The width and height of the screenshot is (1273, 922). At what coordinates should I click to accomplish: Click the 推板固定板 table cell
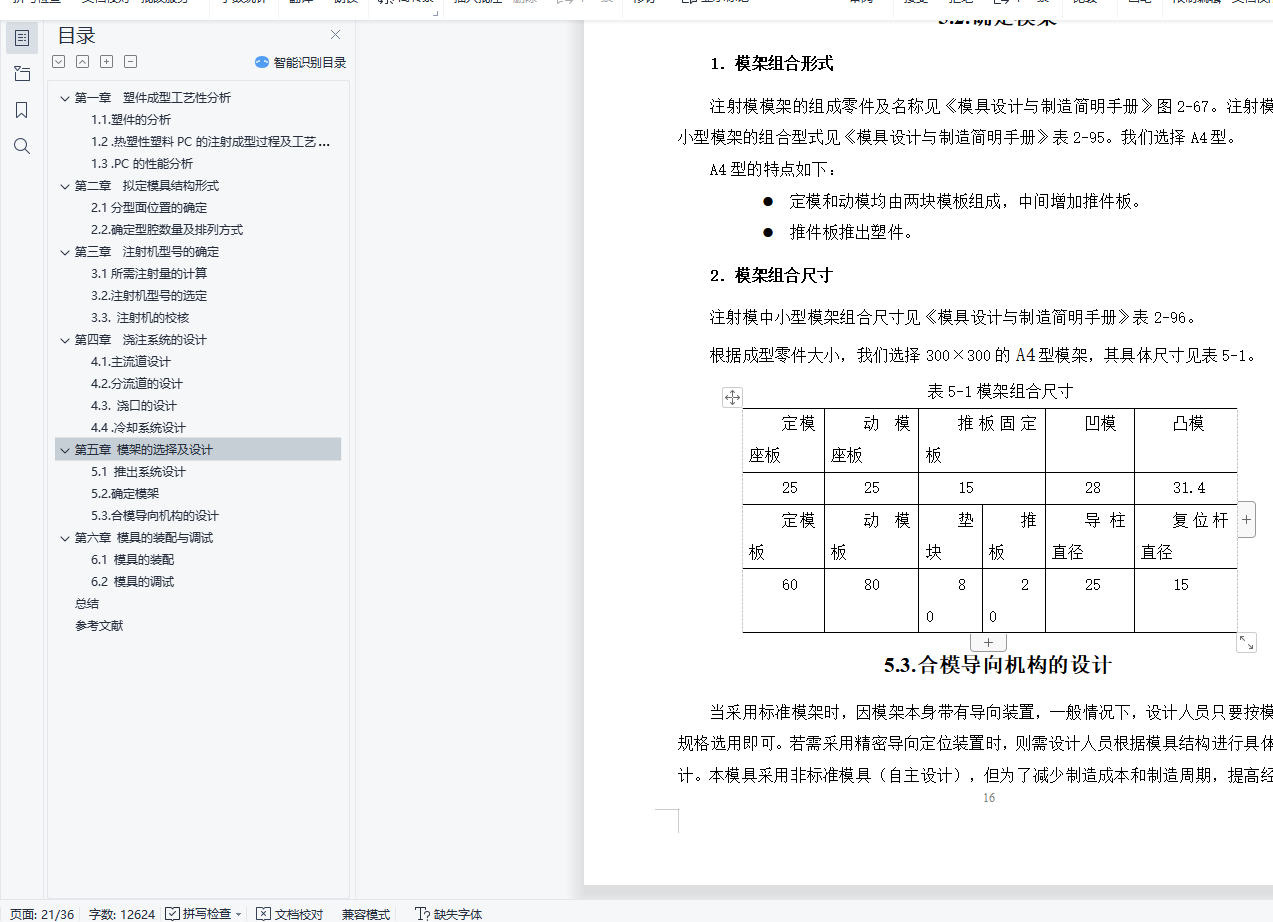point(982,440)
